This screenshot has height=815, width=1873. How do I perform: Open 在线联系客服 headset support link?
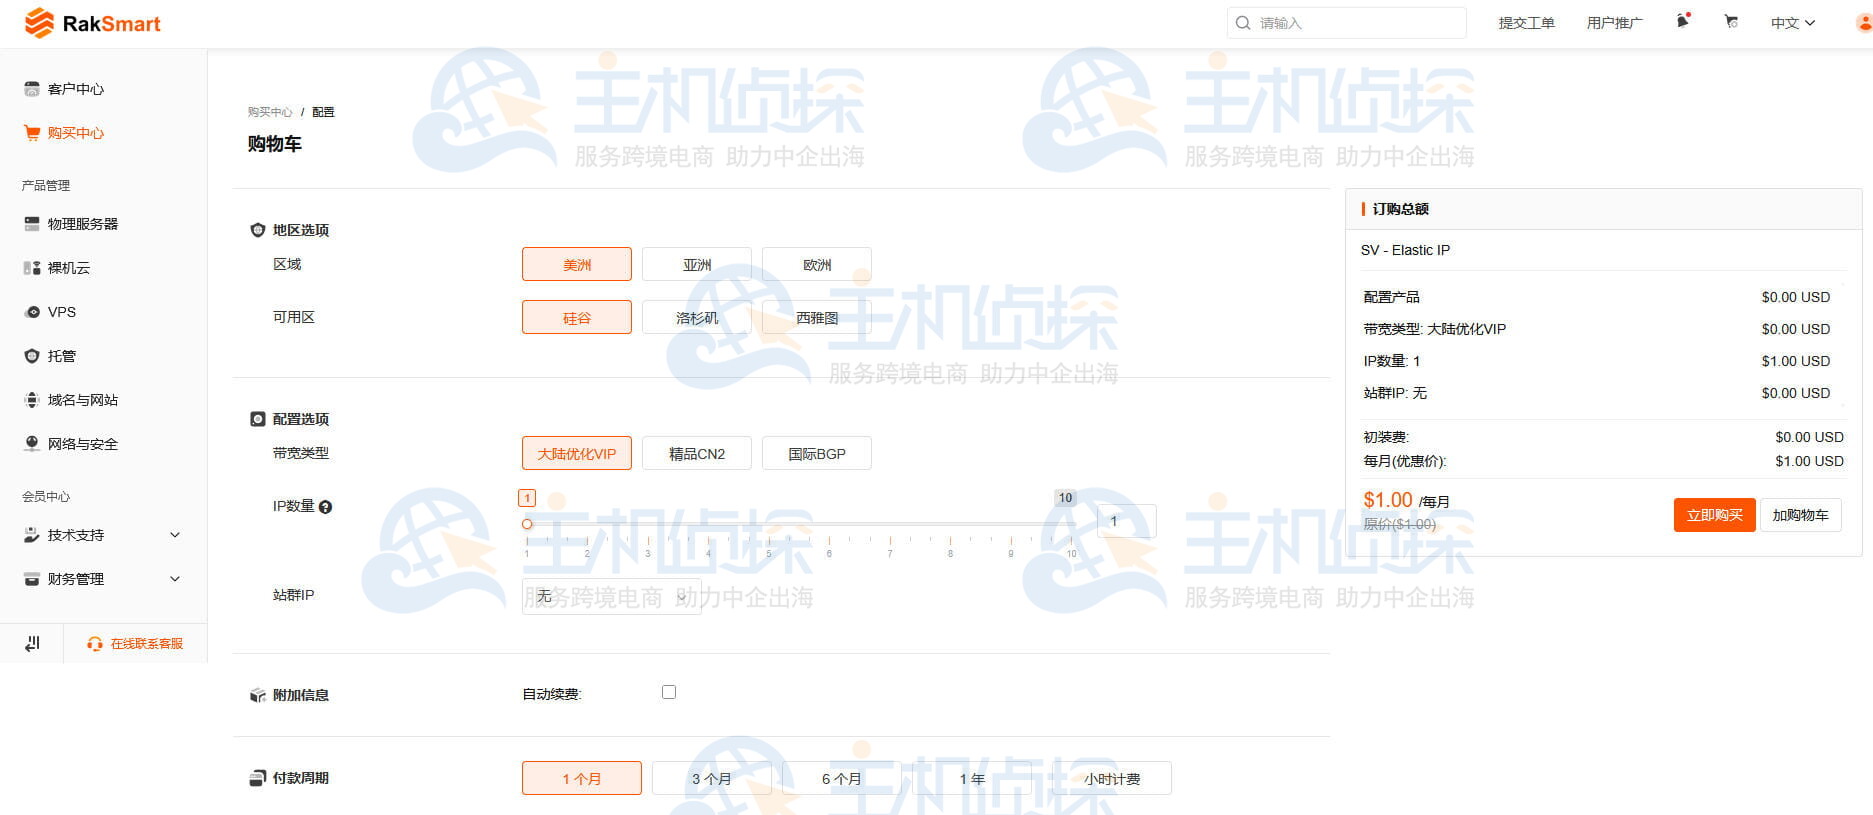[135, 643]
